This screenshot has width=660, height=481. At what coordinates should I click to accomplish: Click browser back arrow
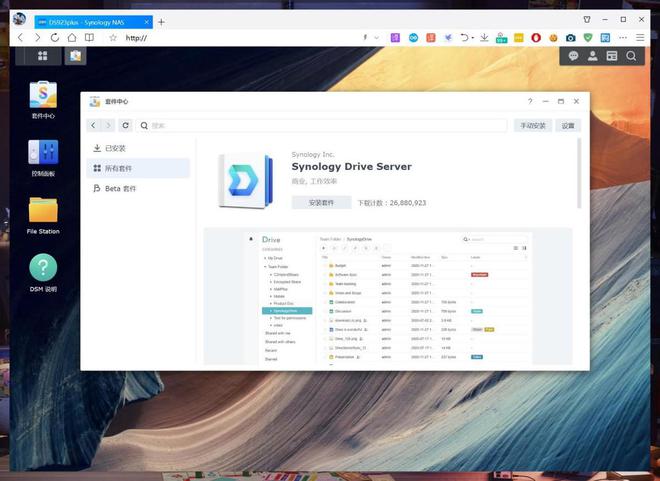tap(20, 38)
